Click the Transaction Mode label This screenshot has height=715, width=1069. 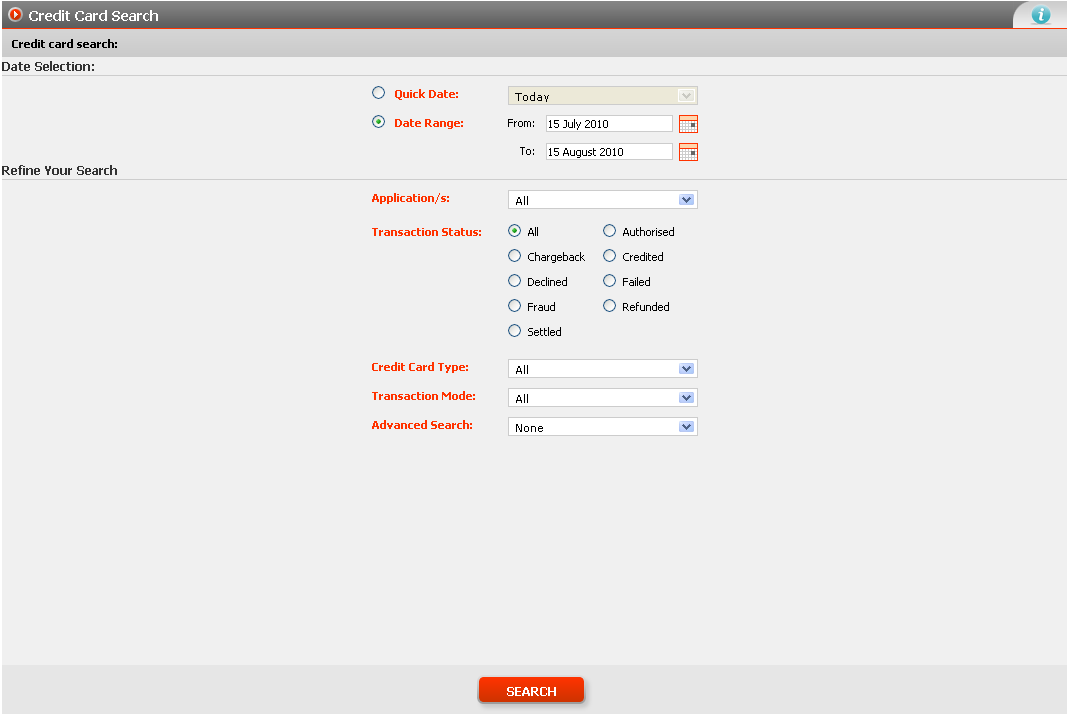pos(423,396)
